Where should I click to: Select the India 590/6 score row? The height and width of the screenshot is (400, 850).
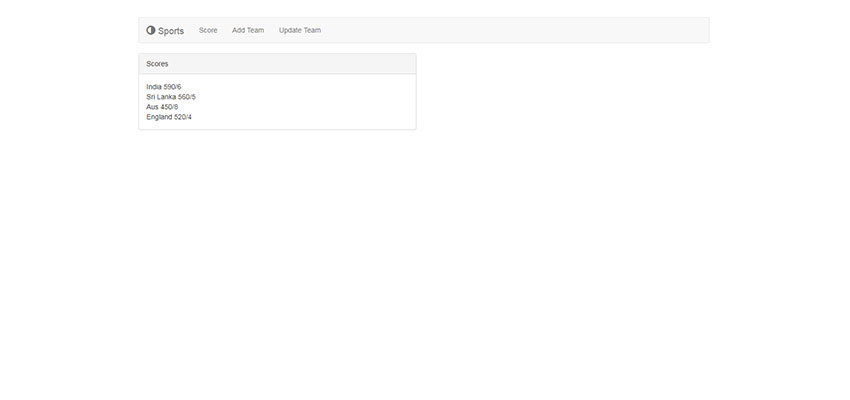coord(164,87)
